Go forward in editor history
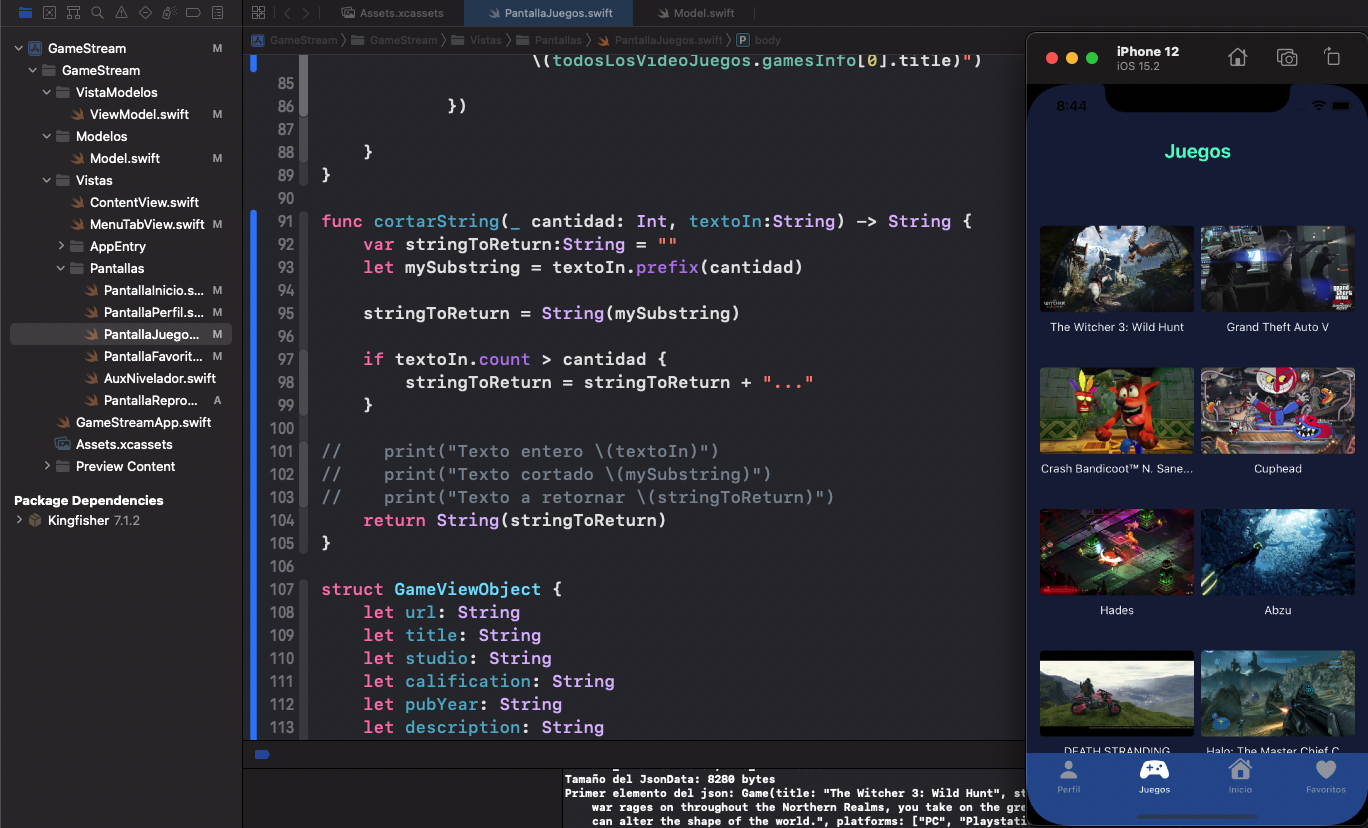 [306, 13]
